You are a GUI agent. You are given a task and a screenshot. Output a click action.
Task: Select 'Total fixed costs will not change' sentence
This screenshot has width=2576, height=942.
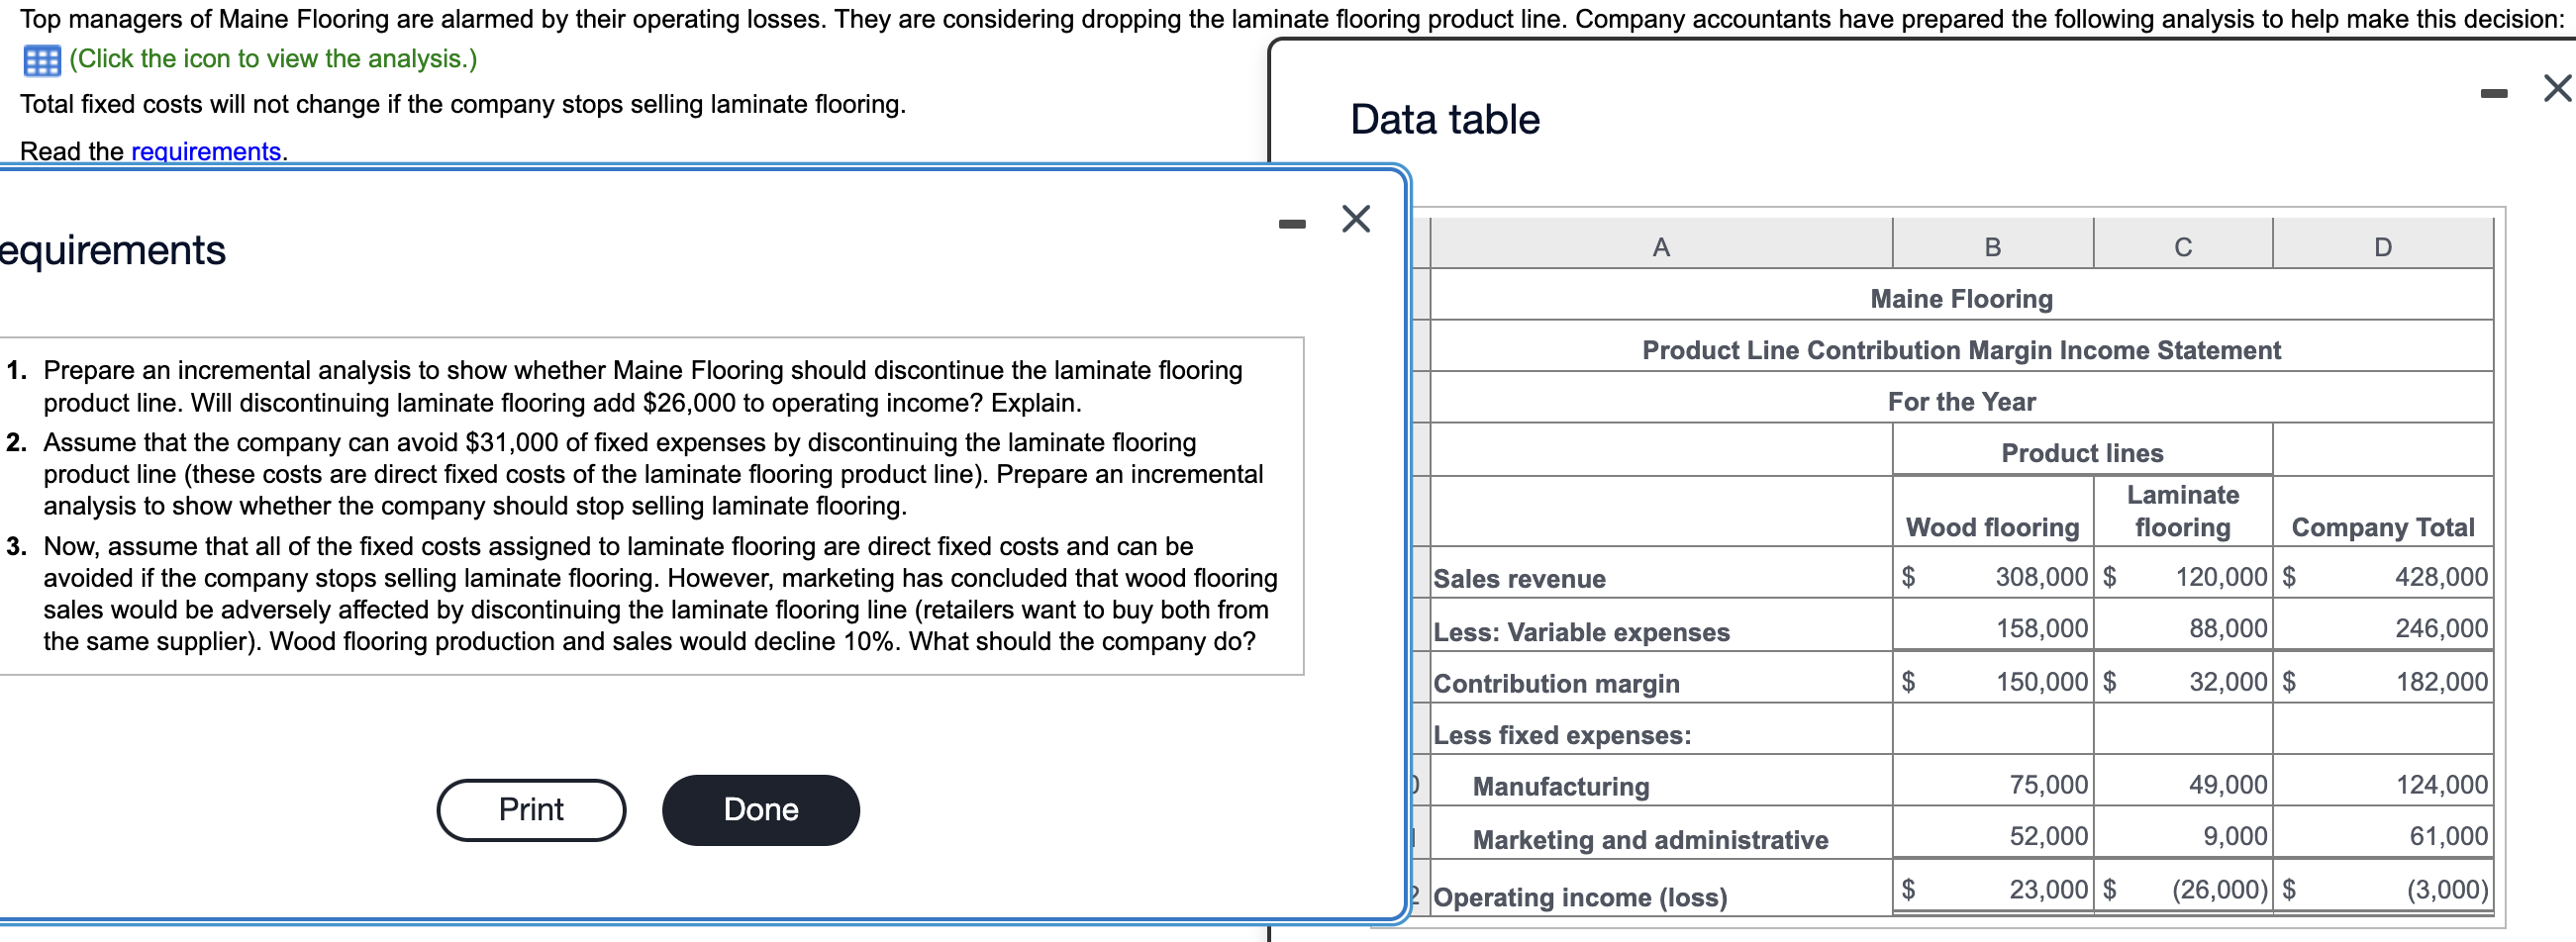point(463,104)
